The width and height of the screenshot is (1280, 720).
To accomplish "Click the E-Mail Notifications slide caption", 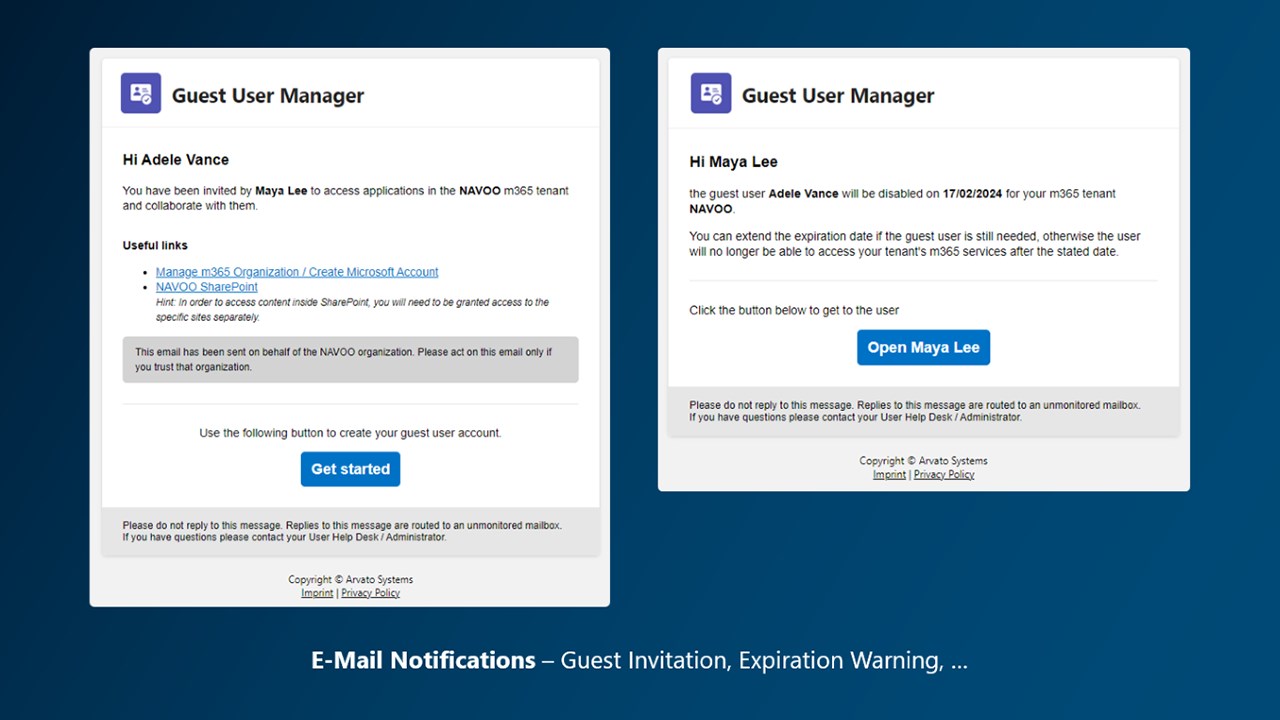I will 639,661.
